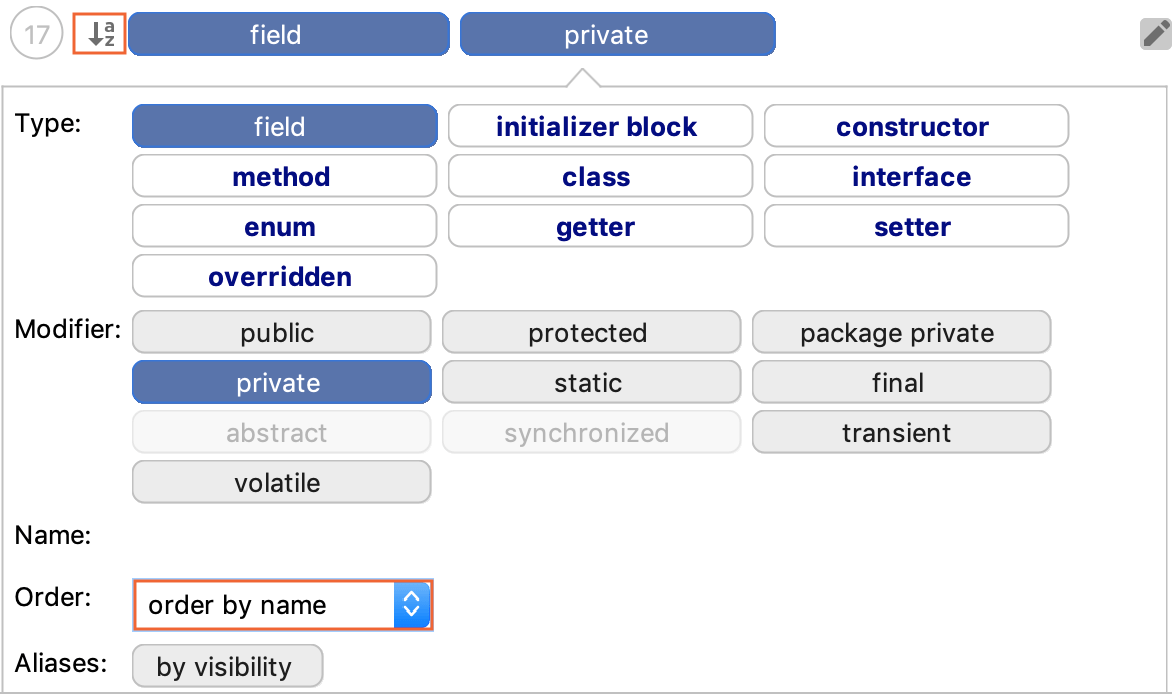The width and height of the screenshot is (1172, 694).
Task: Enable the 'final' modifier
Action: (901, 383)
